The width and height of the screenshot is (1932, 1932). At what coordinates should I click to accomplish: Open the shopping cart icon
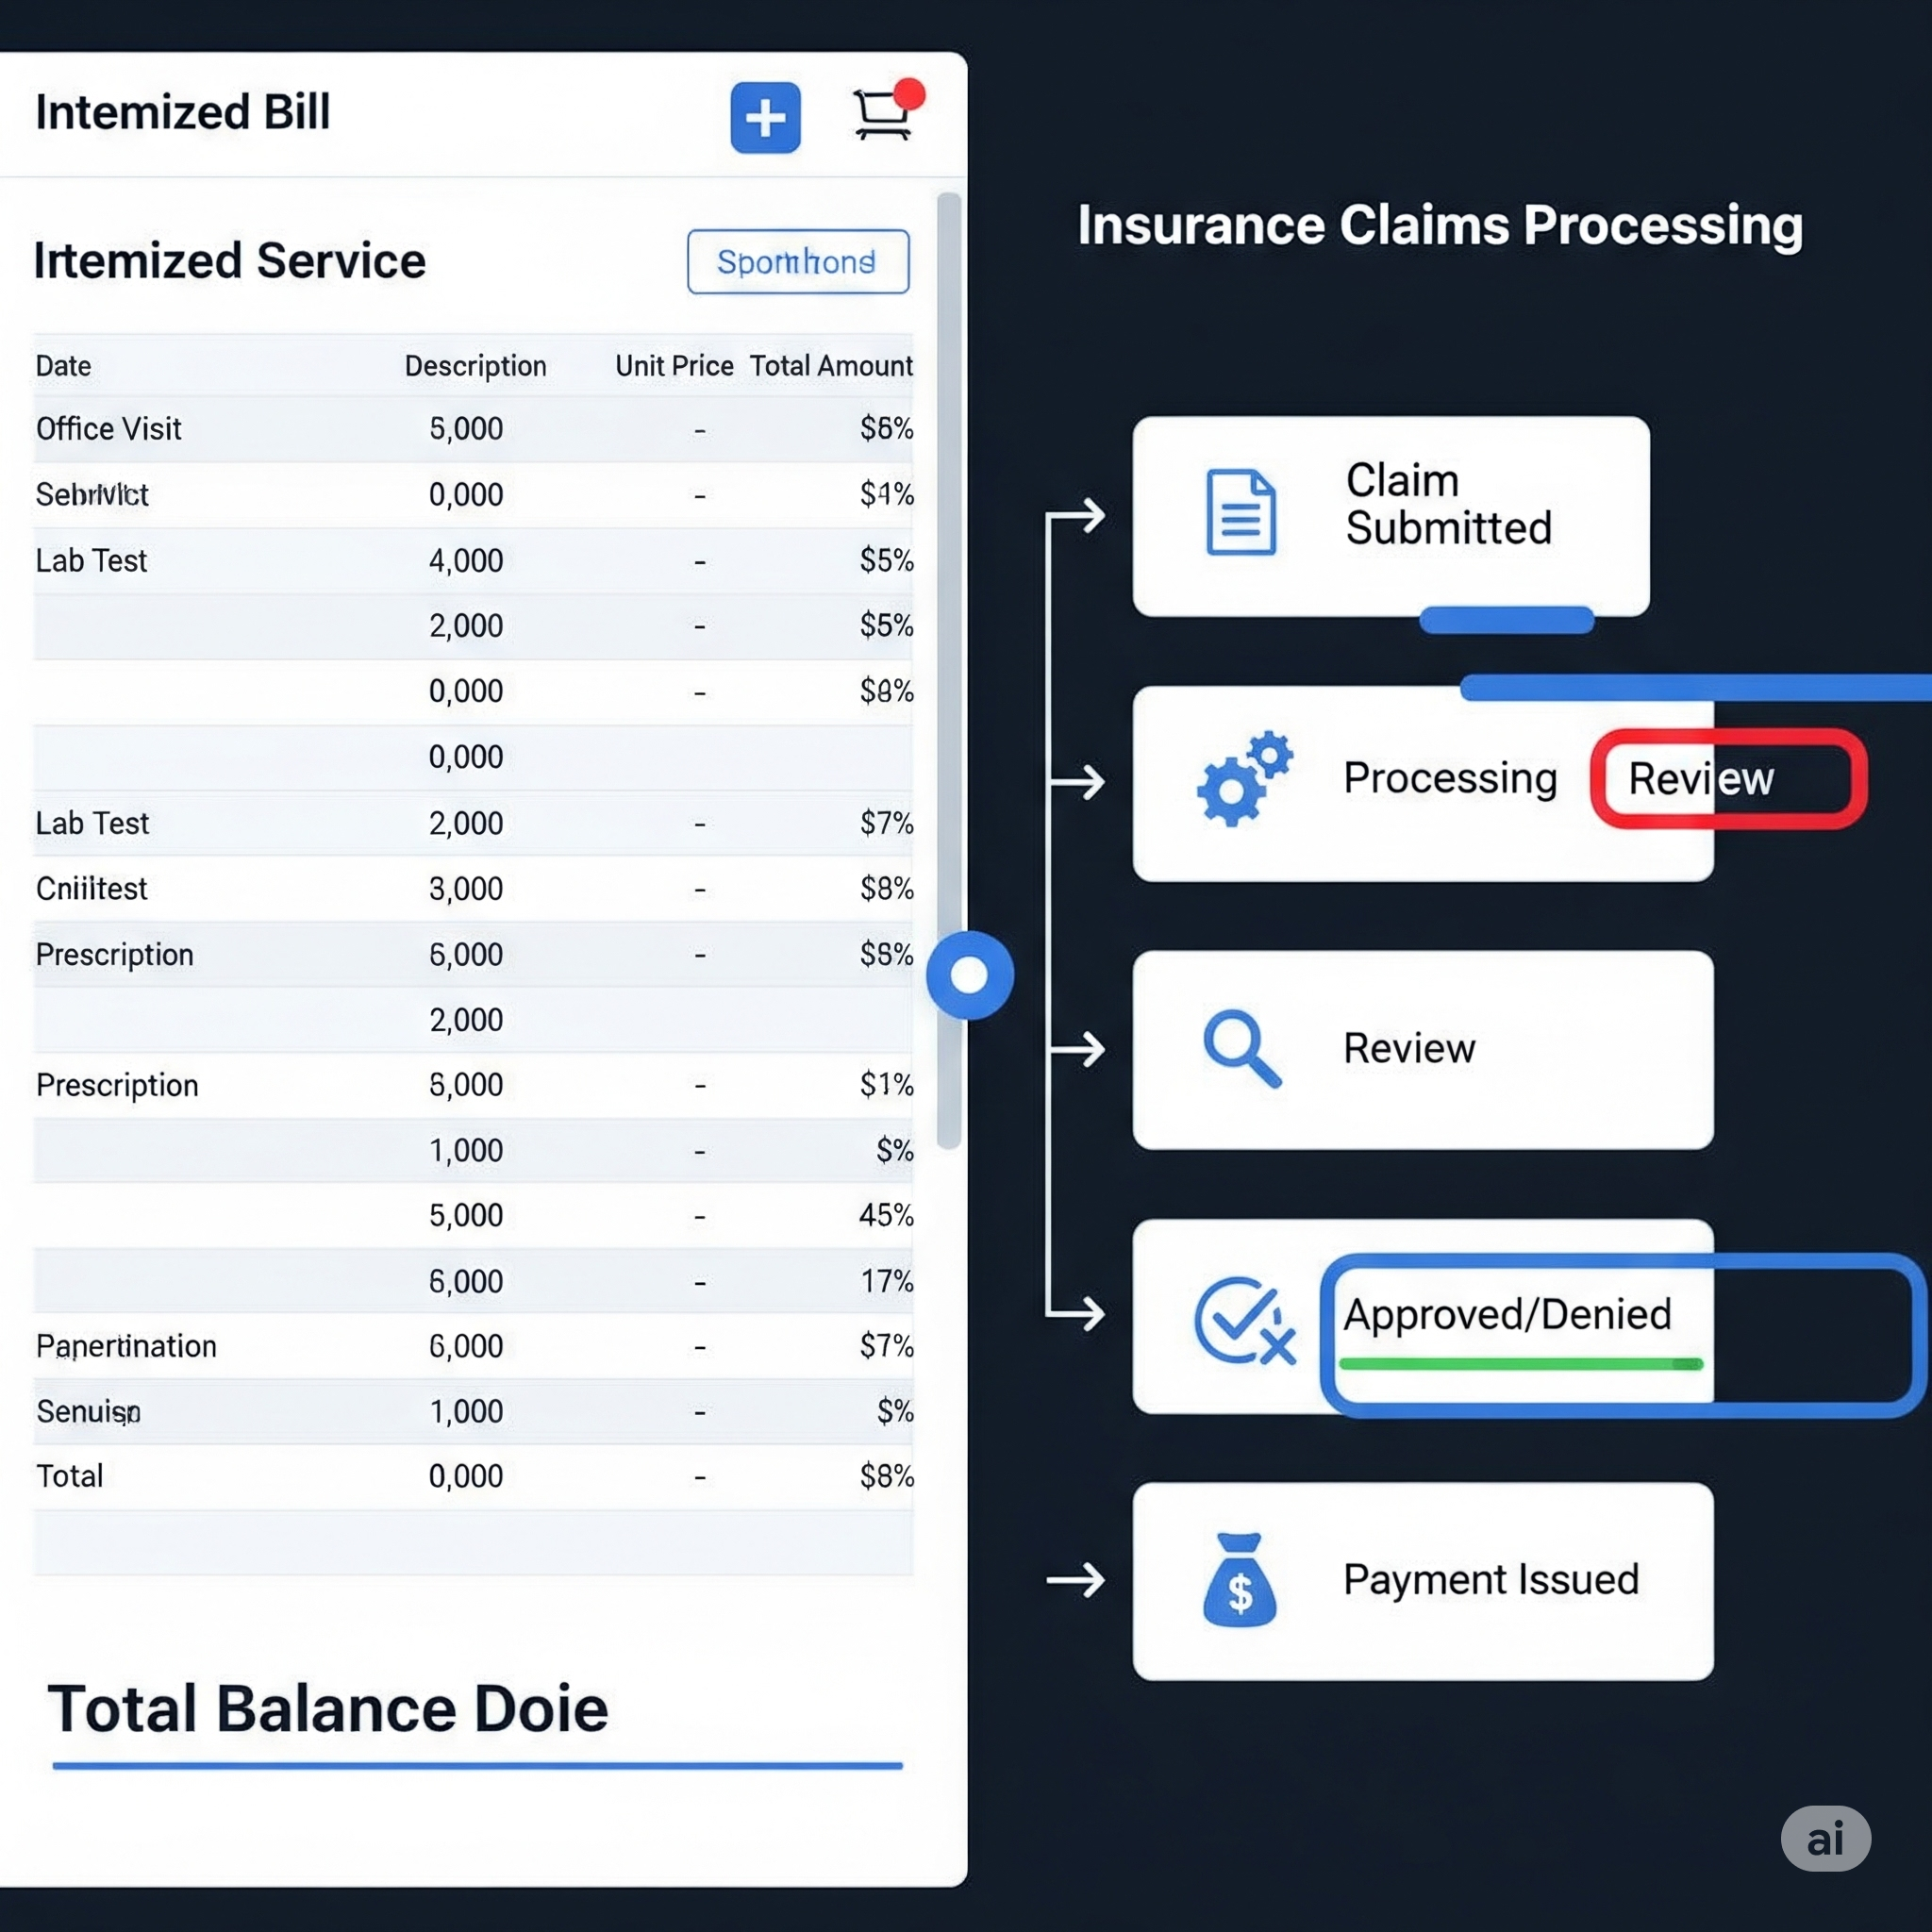(882, 116)
